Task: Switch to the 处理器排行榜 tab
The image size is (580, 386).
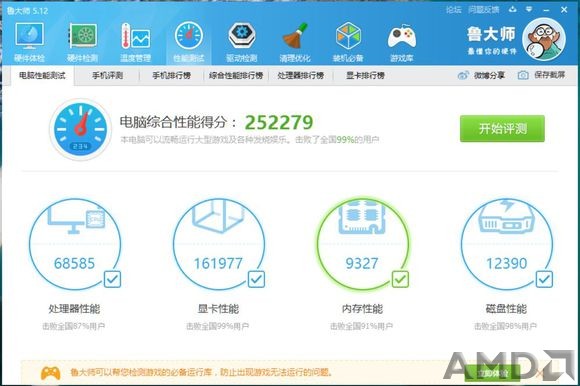Action: coord(300,75)
